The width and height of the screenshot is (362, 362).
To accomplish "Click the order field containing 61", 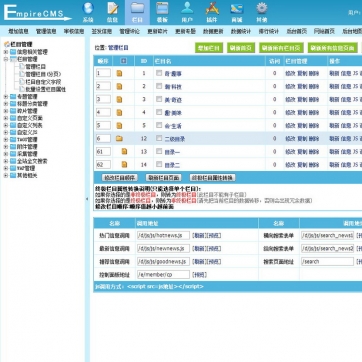I will coord(103,152).
